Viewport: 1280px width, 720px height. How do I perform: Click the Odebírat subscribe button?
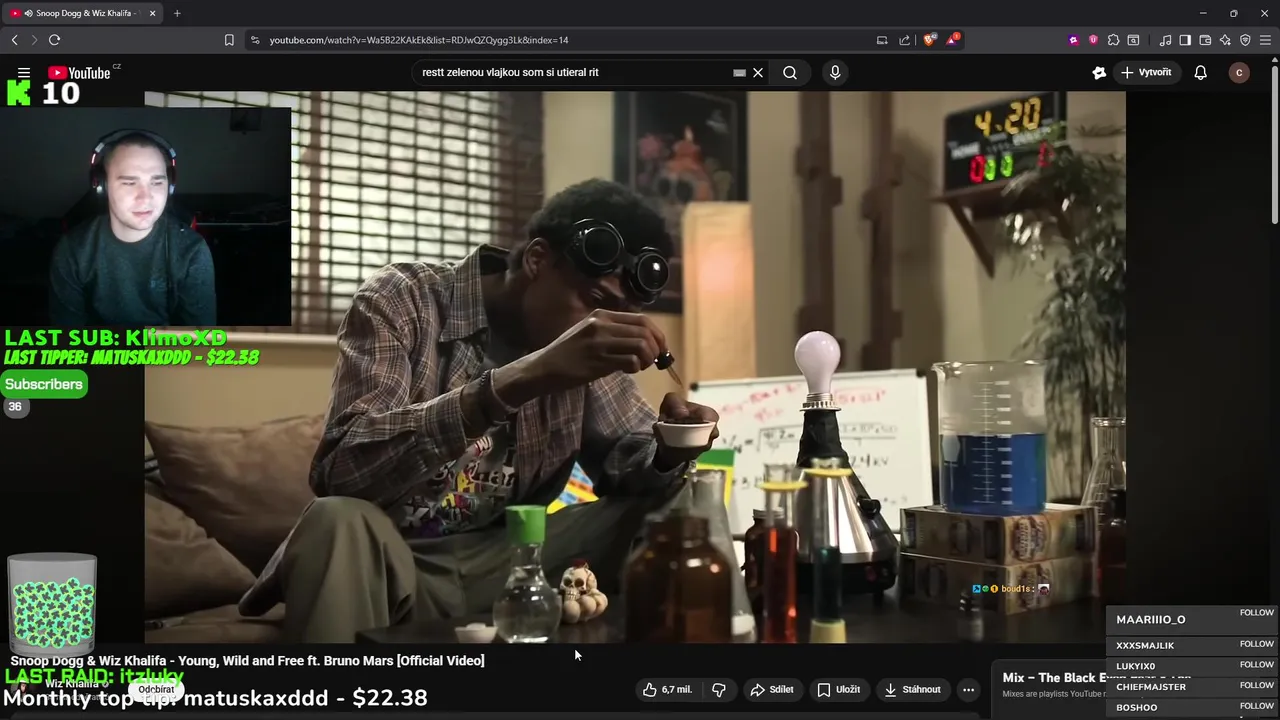click(x=156, y=689)
